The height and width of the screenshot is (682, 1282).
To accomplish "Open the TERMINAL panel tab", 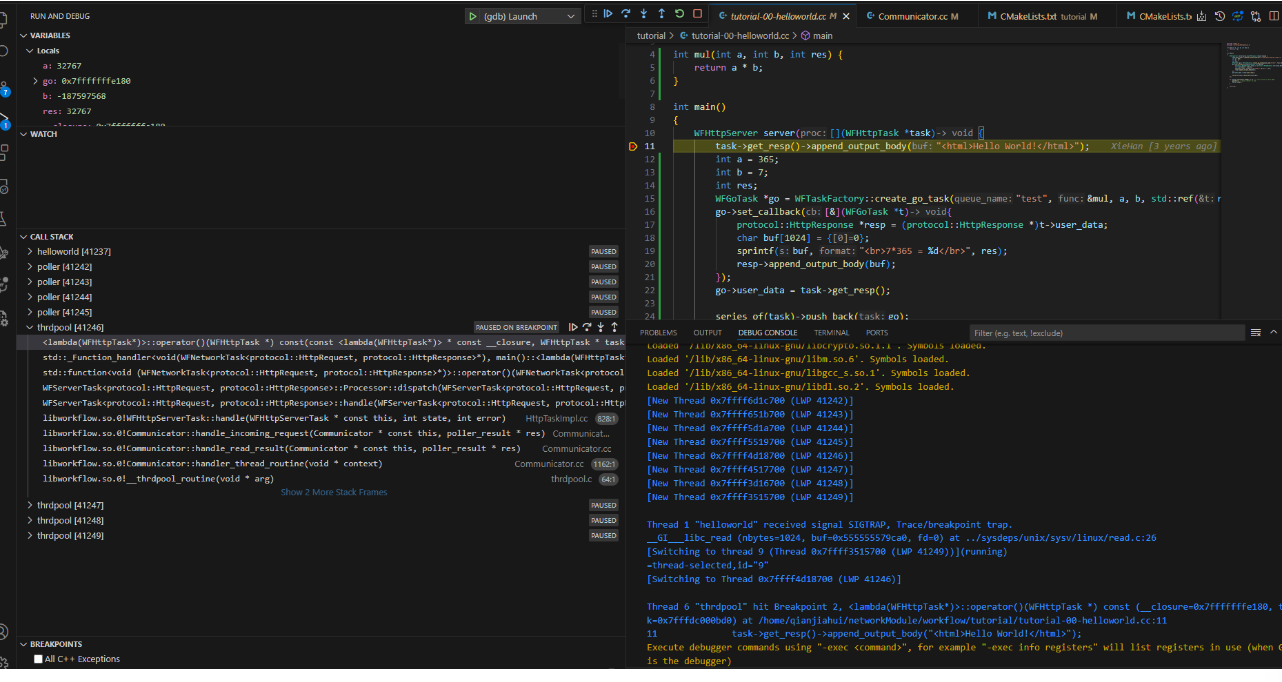I will [x=831, y=333].
